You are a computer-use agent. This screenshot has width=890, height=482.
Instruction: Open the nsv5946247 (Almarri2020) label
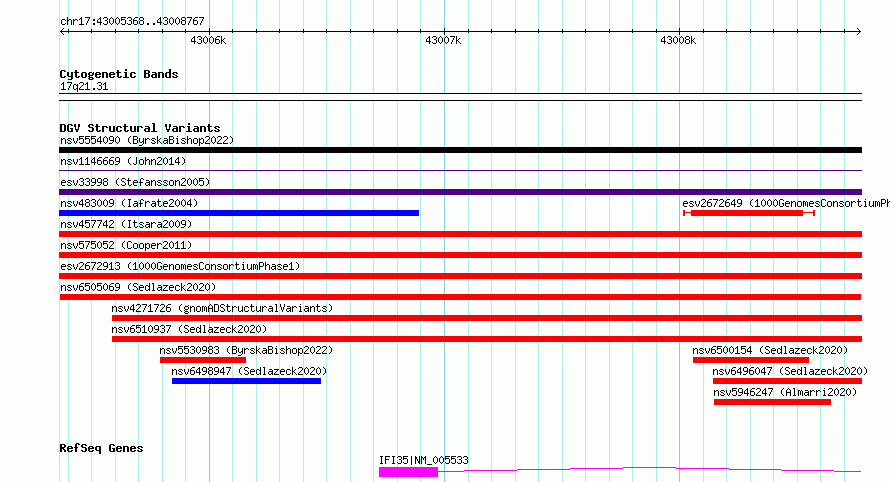785,392
